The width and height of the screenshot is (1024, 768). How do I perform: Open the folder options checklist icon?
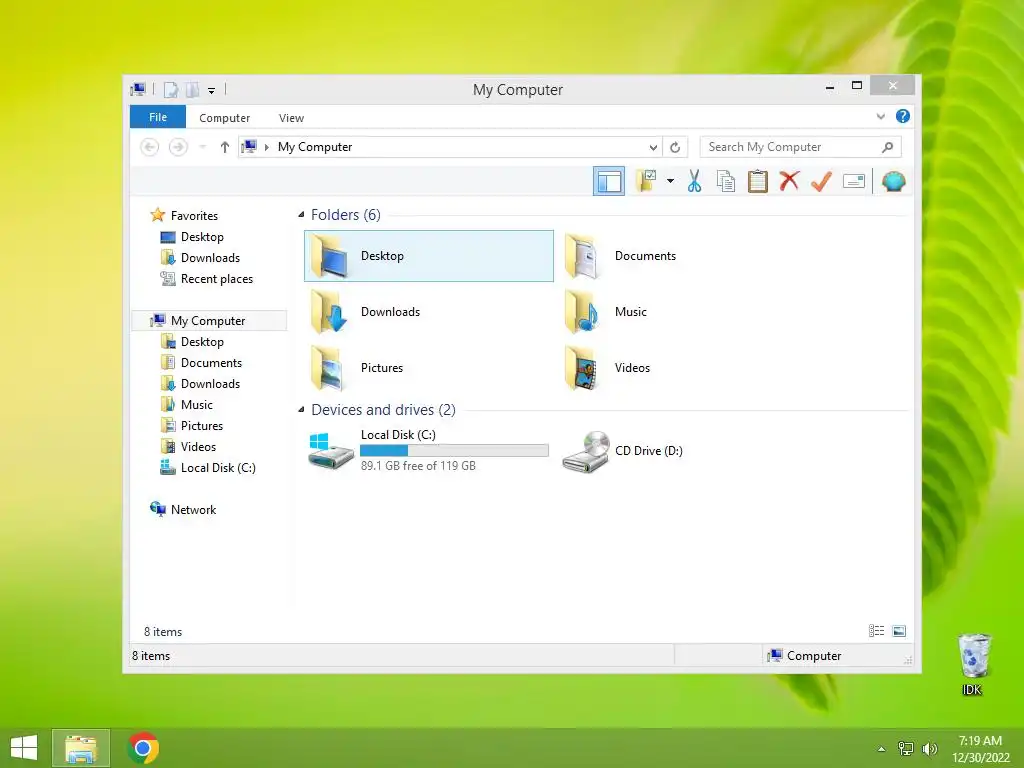click(x=646, y=181)
